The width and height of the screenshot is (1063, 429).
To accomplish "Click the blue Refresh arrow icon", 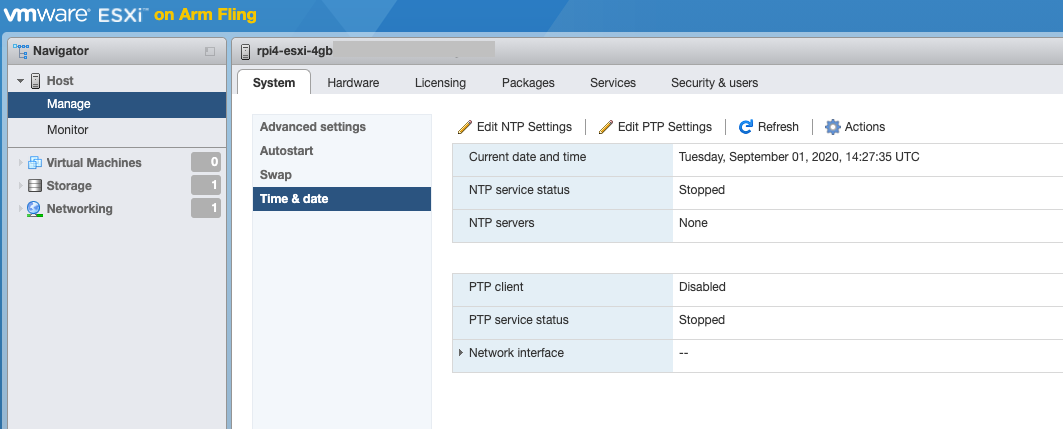I will 746,127.
